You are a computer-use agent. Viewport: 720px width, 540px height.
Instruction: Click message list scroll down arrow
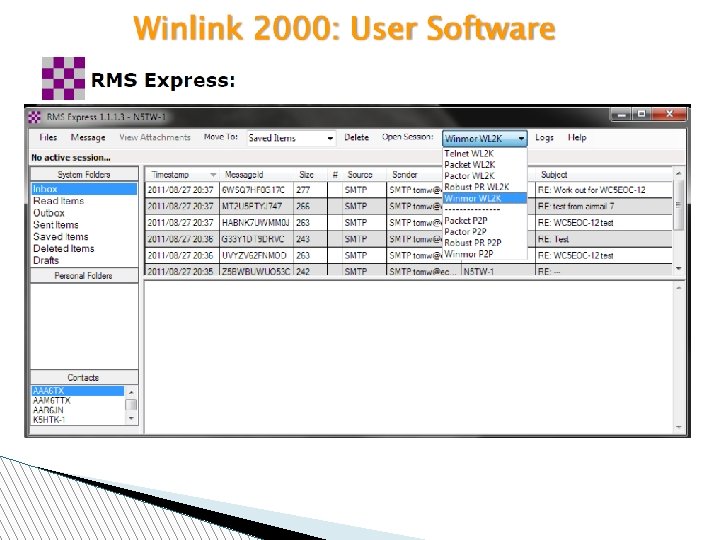coord(678,269)
